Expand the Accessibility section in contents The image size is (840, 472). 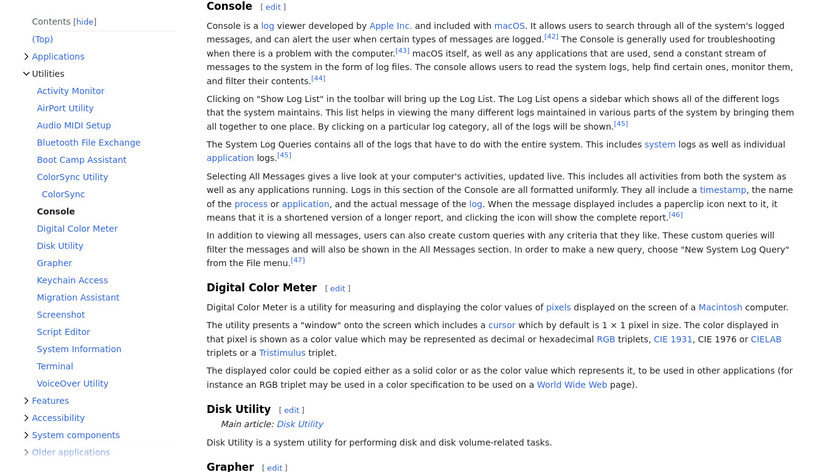(x=26, y=417)
